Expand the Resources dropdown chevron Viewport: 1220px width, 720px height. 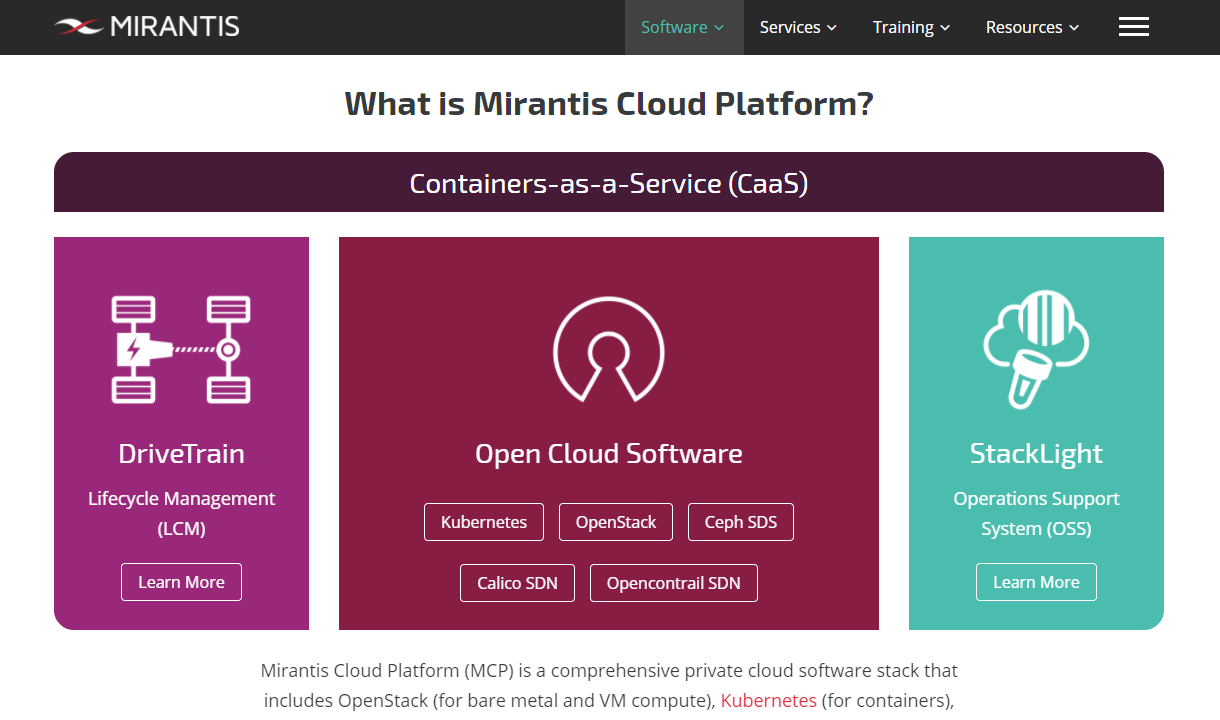point(1074,28)
